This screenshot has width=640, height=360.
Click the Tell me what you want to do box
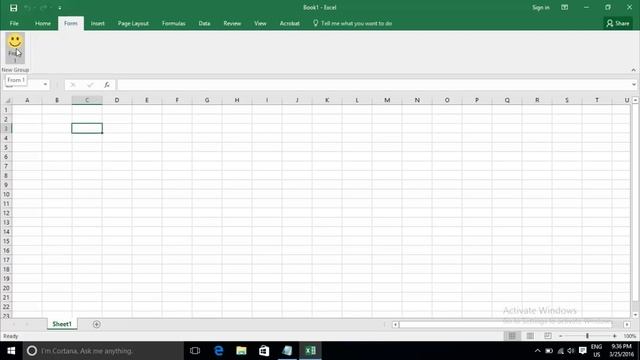pos(353,23)
